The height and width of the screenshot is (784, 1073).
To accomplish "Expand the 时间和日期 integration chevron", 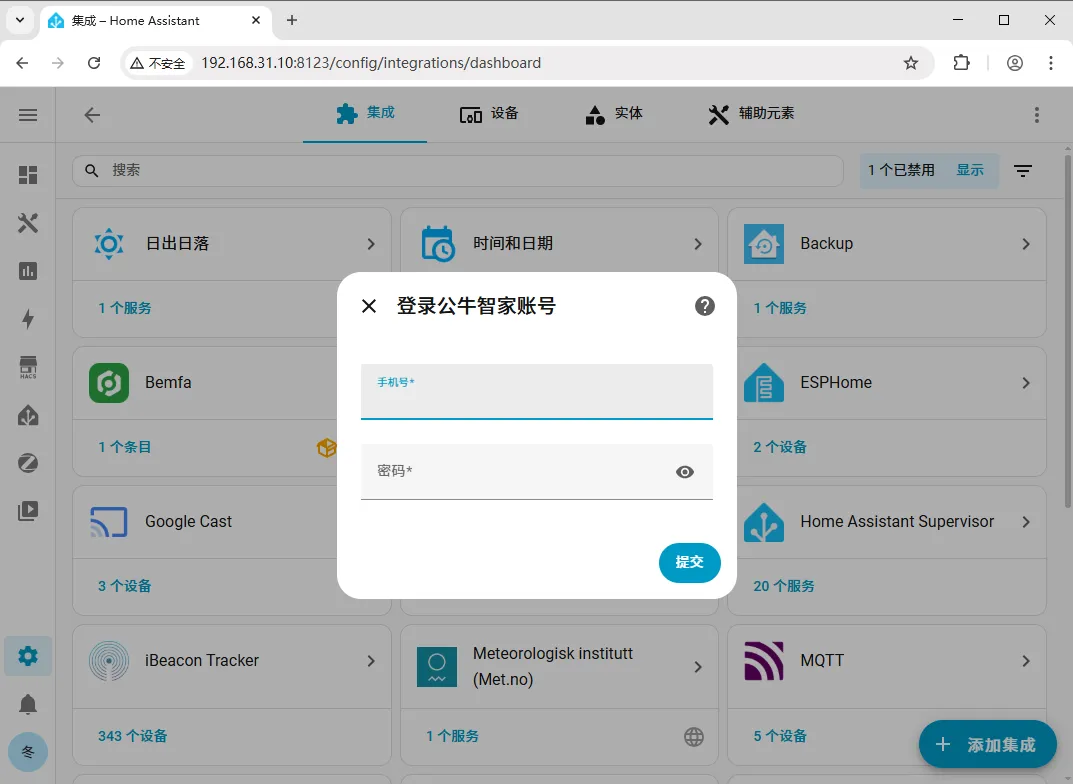I will pos(698,244).
